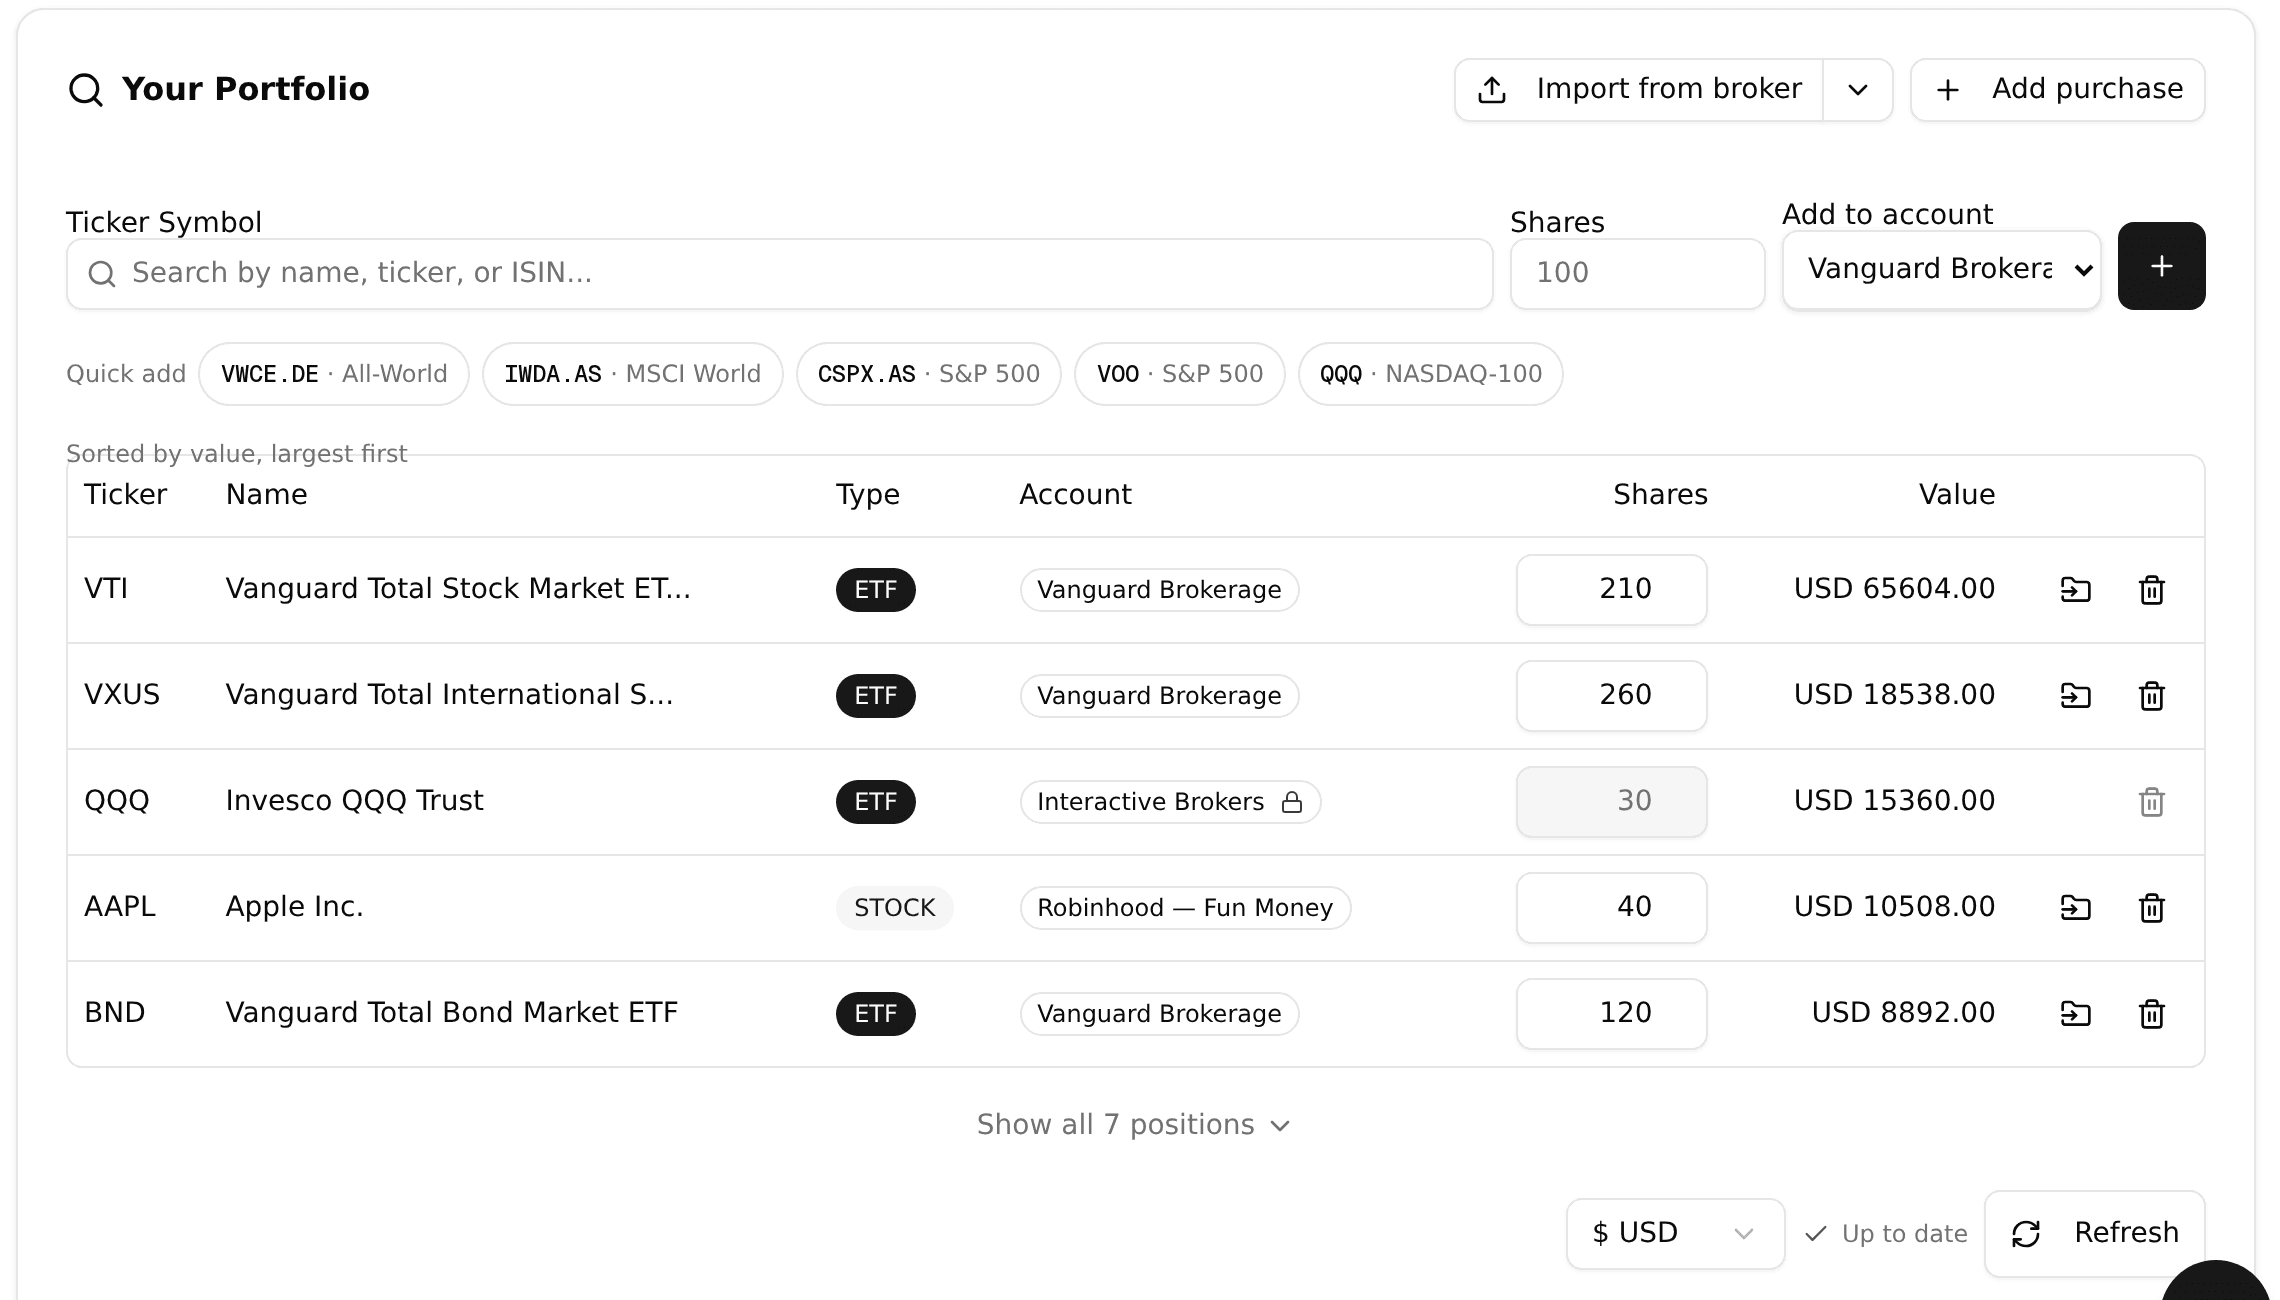The image size is (2280, 1300).
Task: Click the Value column header
Action: click(1957, 495)
